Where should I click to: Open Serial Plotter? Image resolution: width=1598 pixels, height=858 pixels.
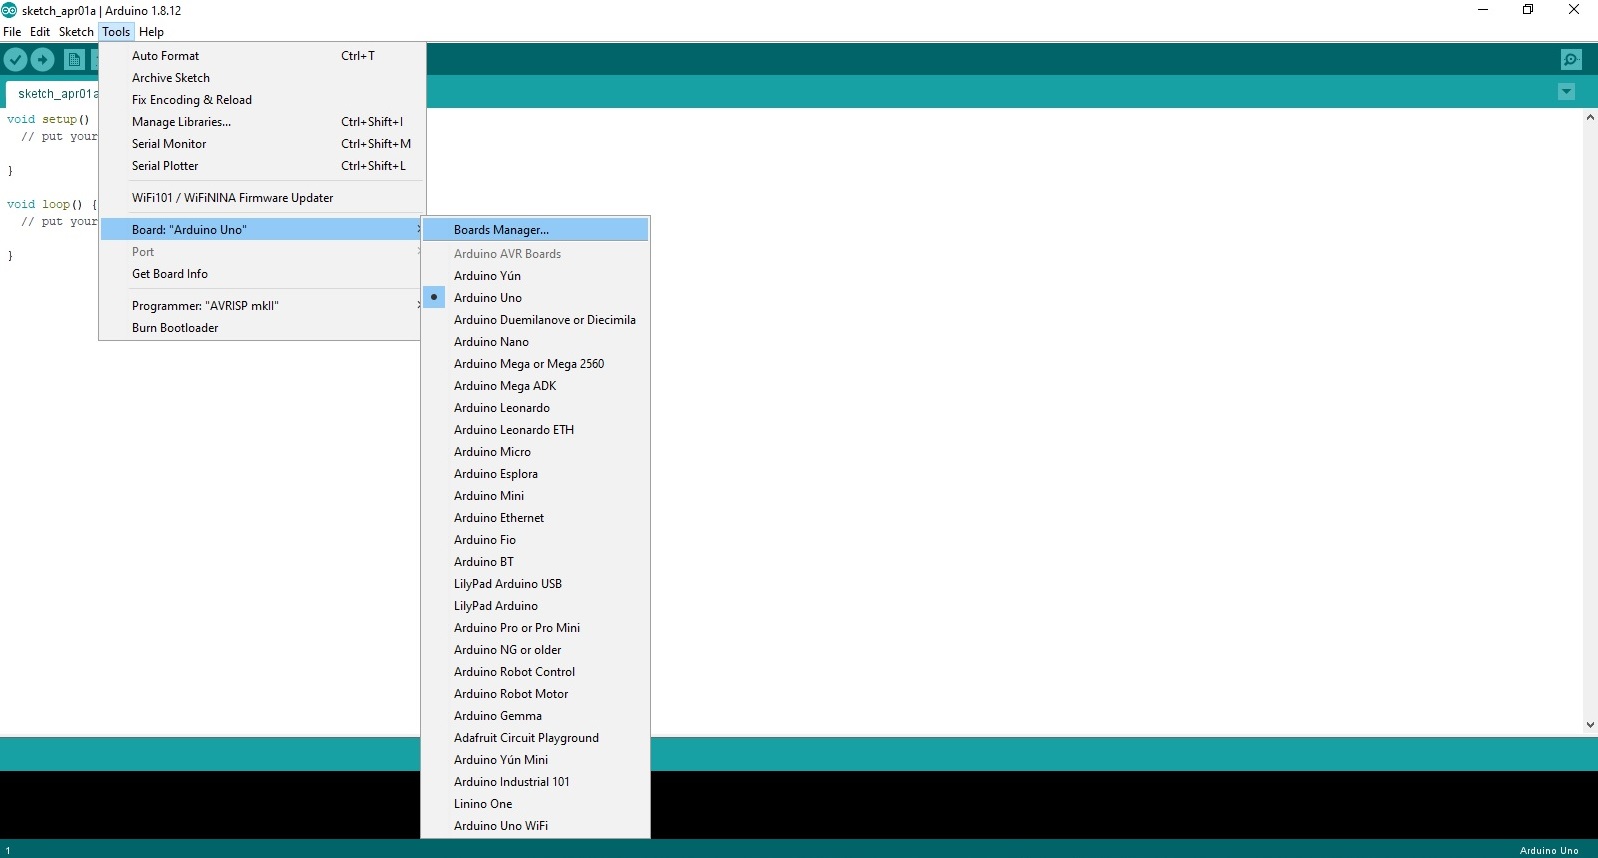click(262, 166)
